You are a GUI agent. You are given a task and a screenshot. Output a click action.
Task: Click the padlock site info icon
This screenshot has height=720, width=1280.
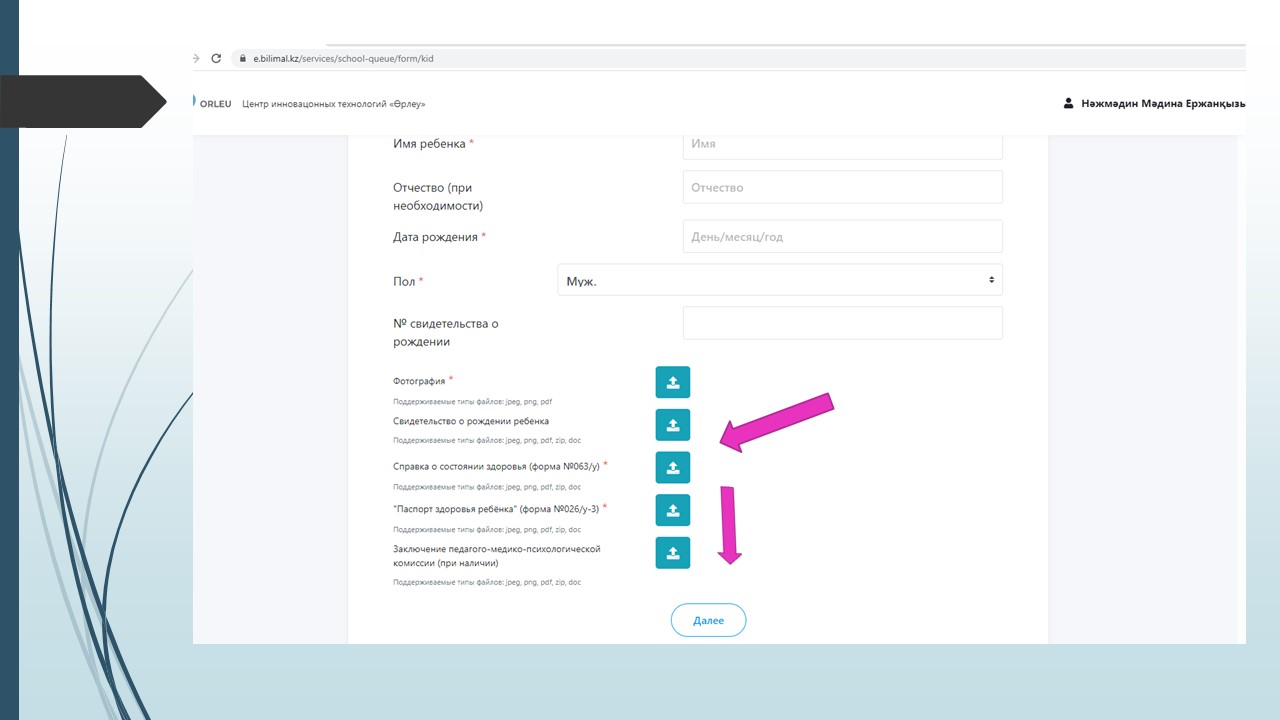(x=241, y=59)
